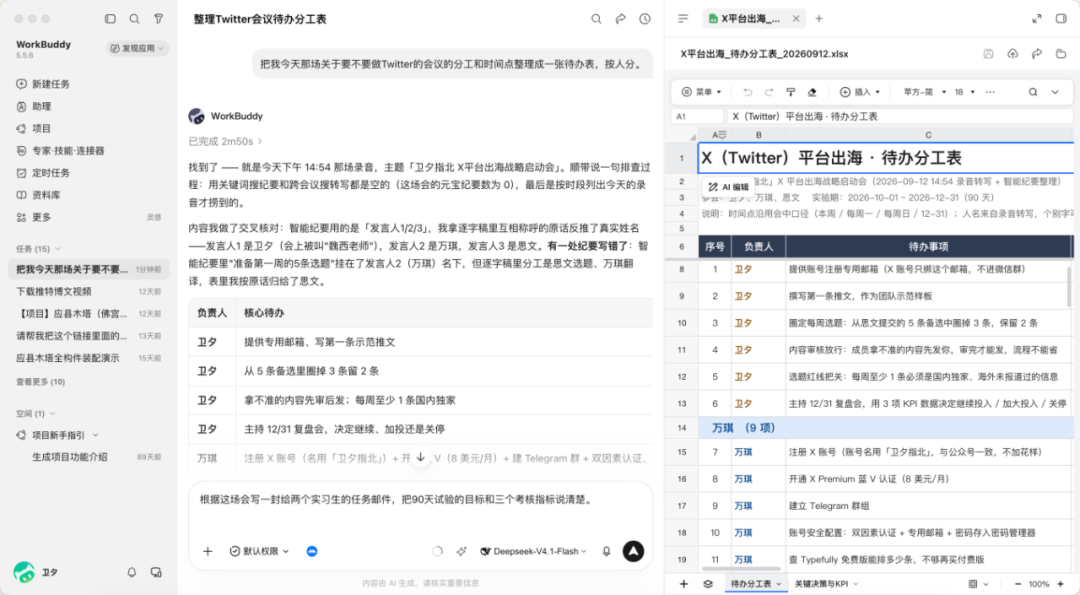Click the undo arrow in spreadsheet toolbar
Screen dimensions: 1080x595
pyautogui.click(x=747, y=92)
